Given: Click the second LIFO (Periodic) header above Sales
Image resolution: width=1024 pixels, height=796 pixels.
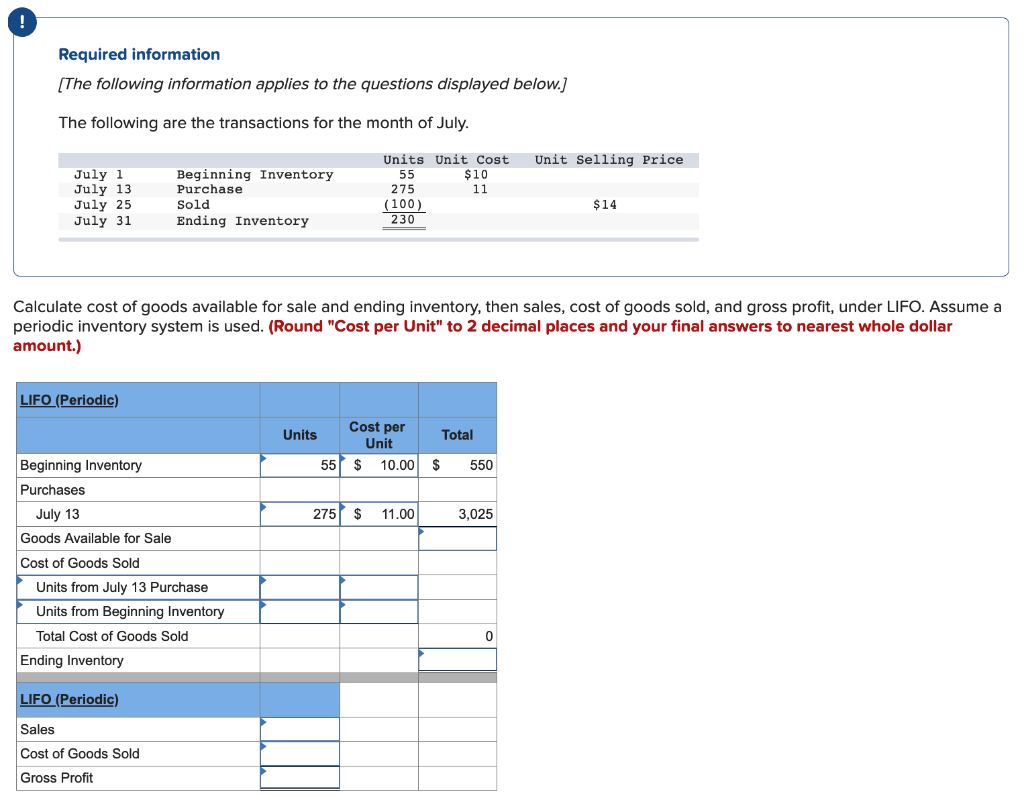Looking at the screenshot, I should coord(69,699).
